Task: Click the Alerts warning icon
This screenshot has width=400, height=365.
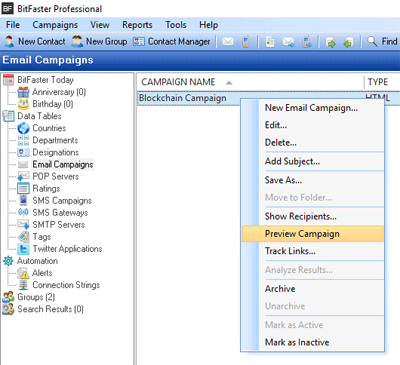Action: pyautogui.click(x=23, y=273)
